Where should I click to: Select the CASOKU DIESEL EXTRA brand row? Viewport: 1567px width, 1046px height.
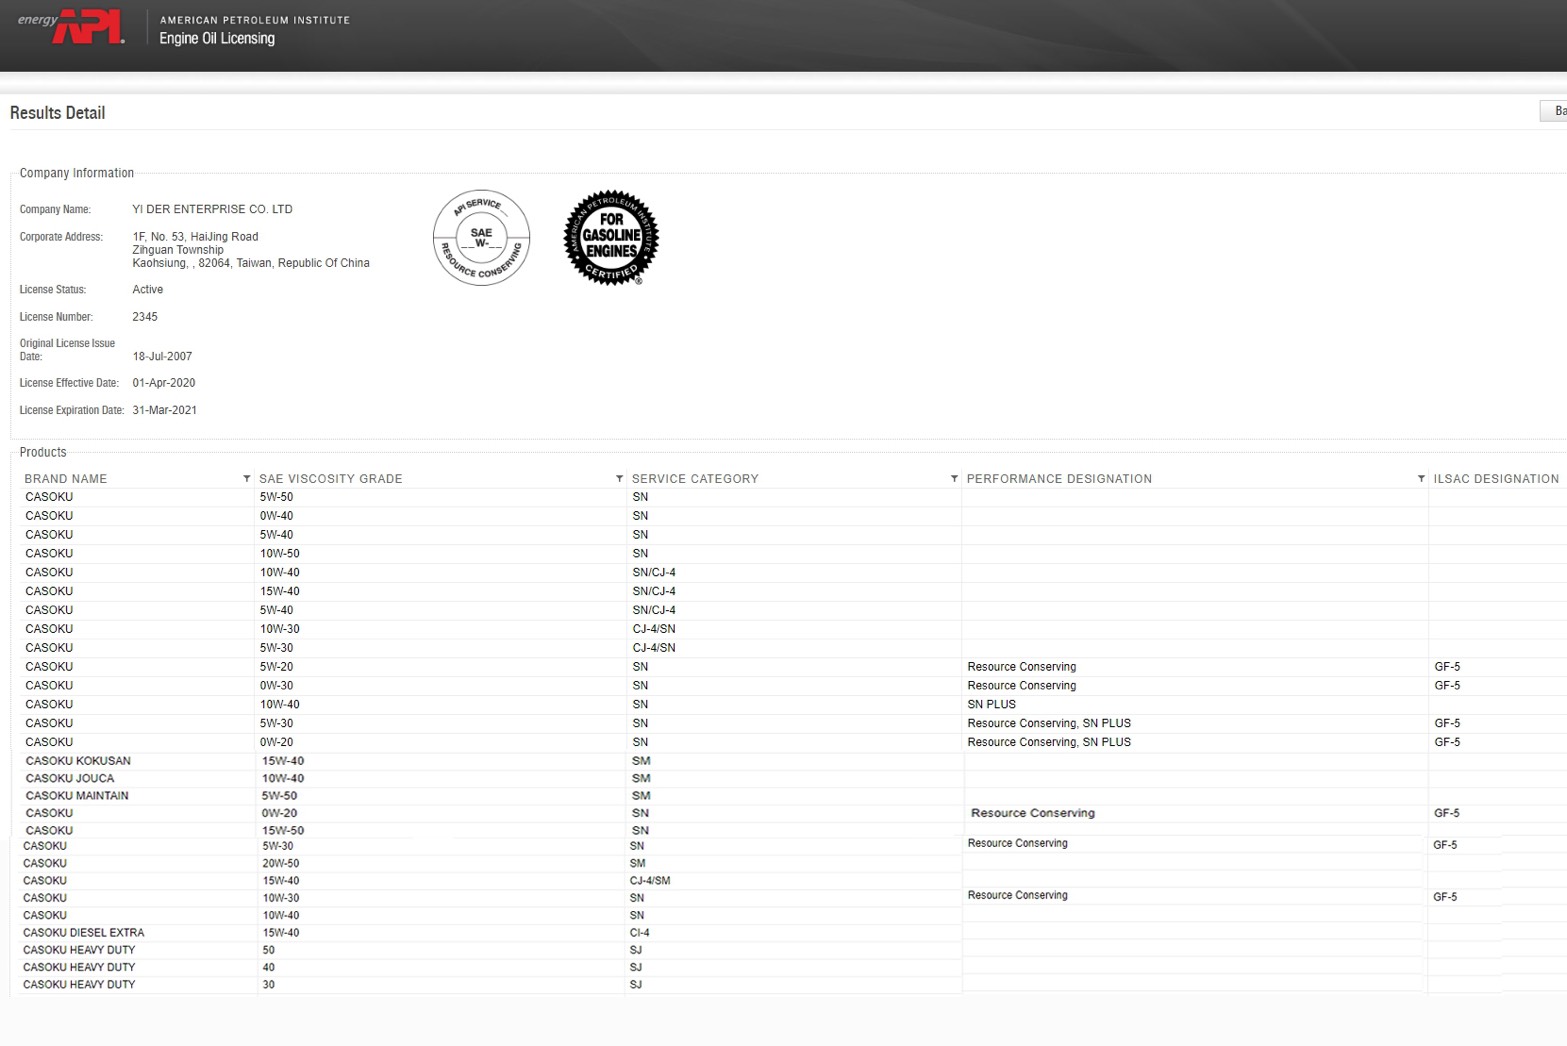point(84,933)
